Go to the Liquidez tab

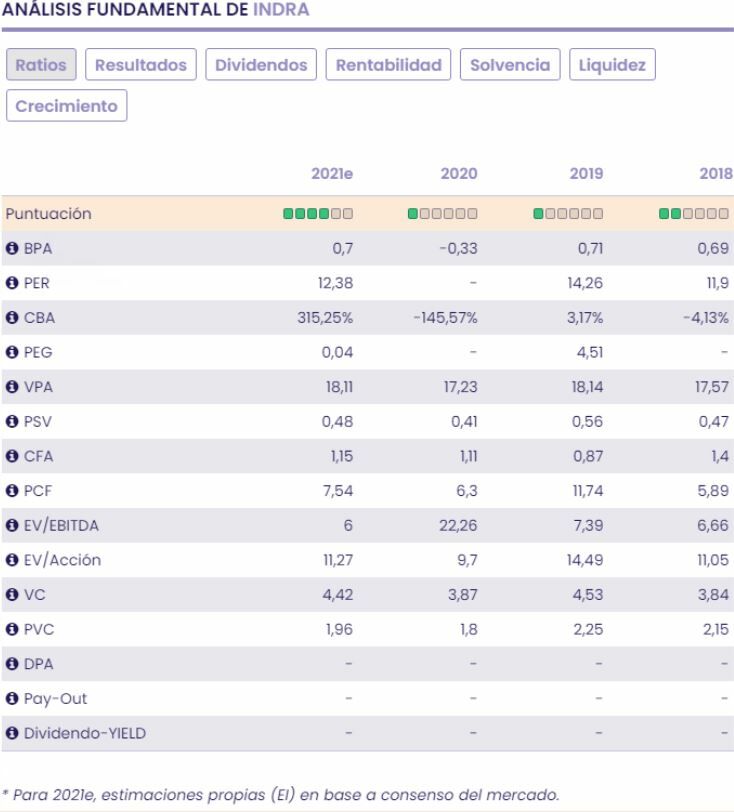pos(612,65)
